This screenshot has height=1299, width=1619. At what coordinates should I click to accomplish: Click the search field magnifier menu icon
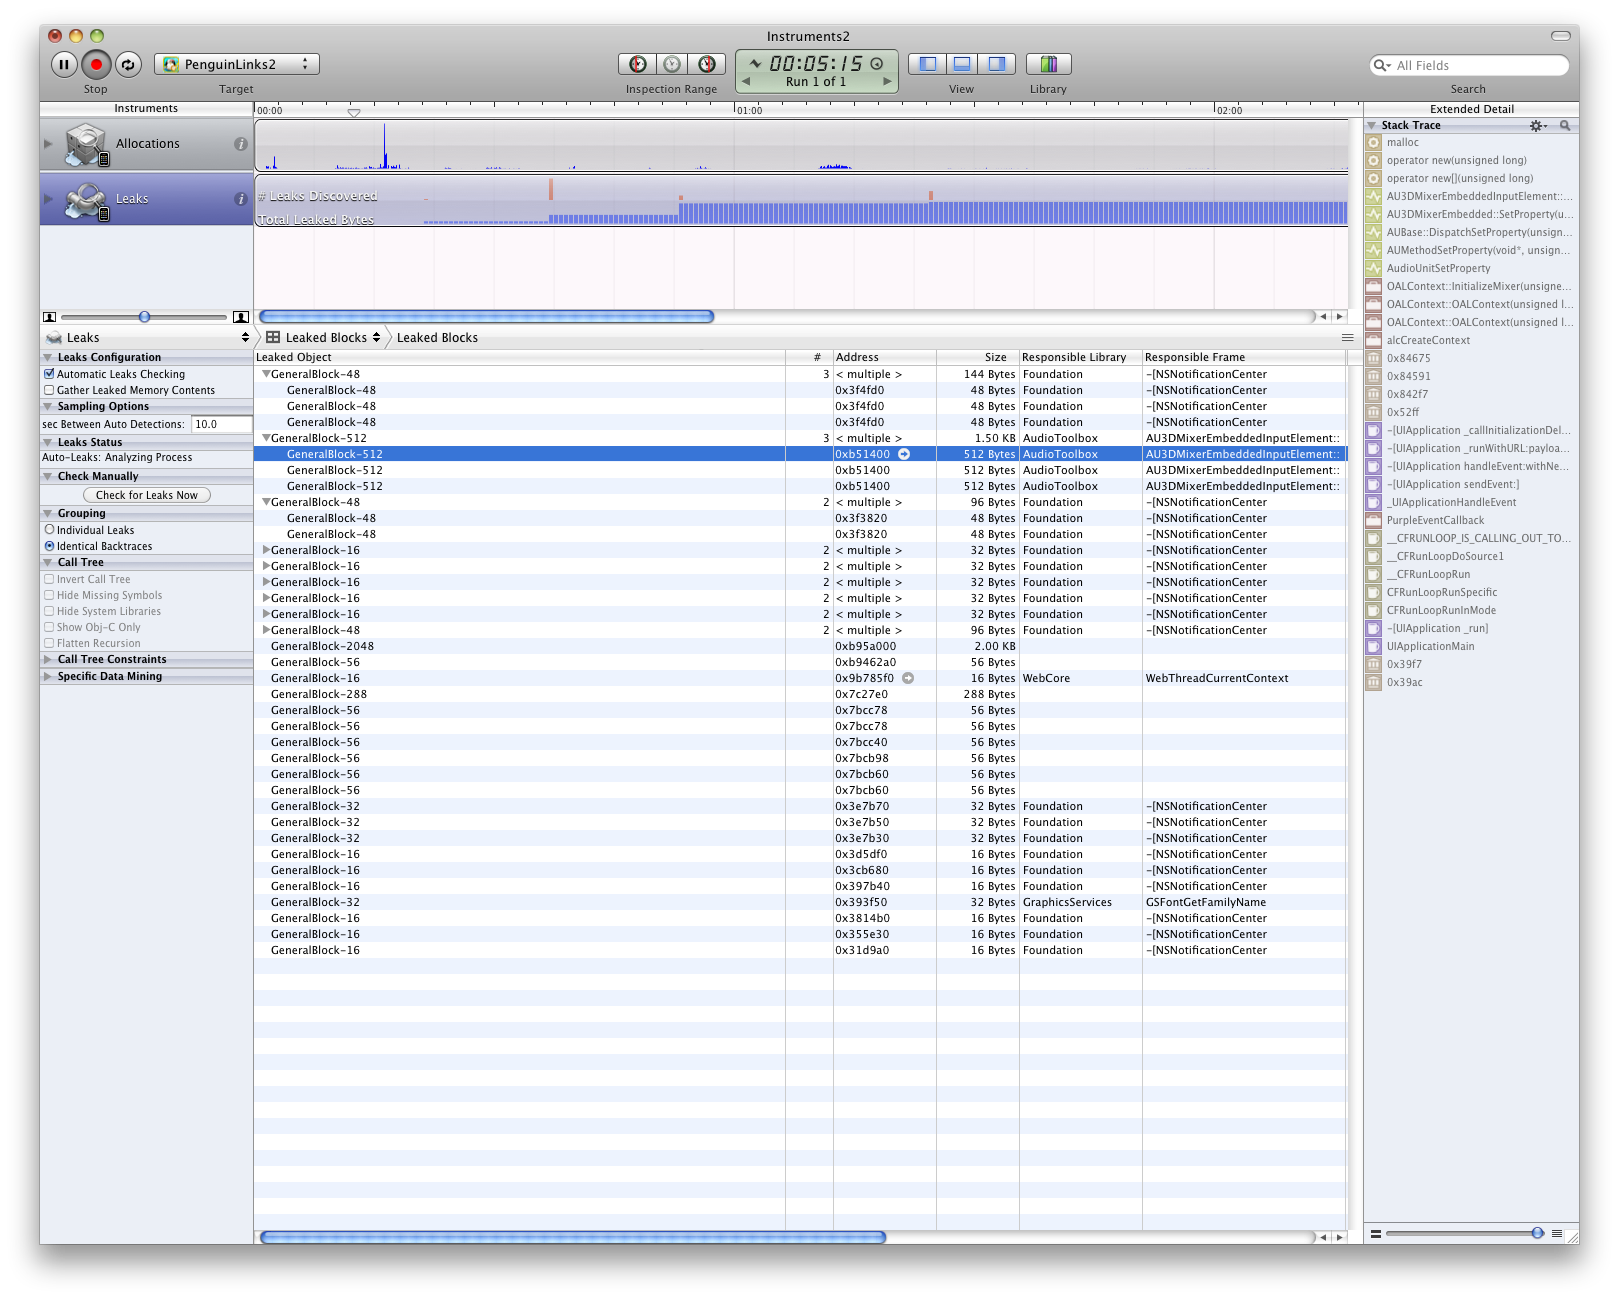(1383, 66)
